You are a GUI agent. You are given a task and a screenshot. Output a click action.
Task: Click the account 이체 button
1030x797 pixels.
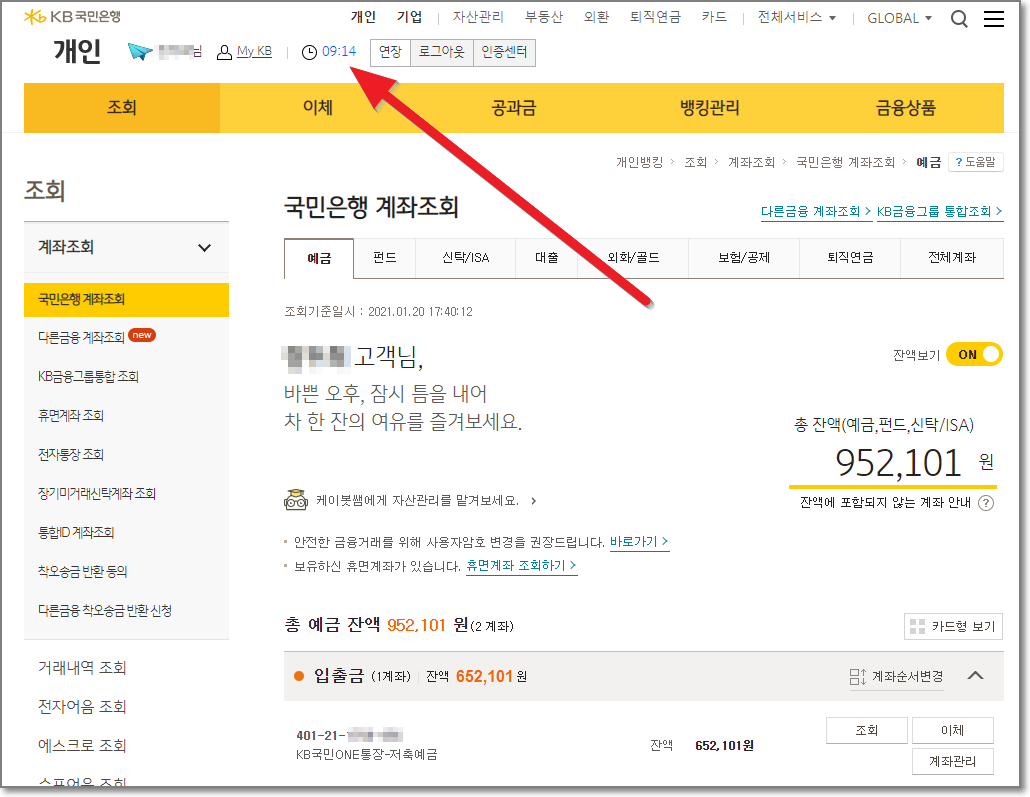(x=952, y=730)
